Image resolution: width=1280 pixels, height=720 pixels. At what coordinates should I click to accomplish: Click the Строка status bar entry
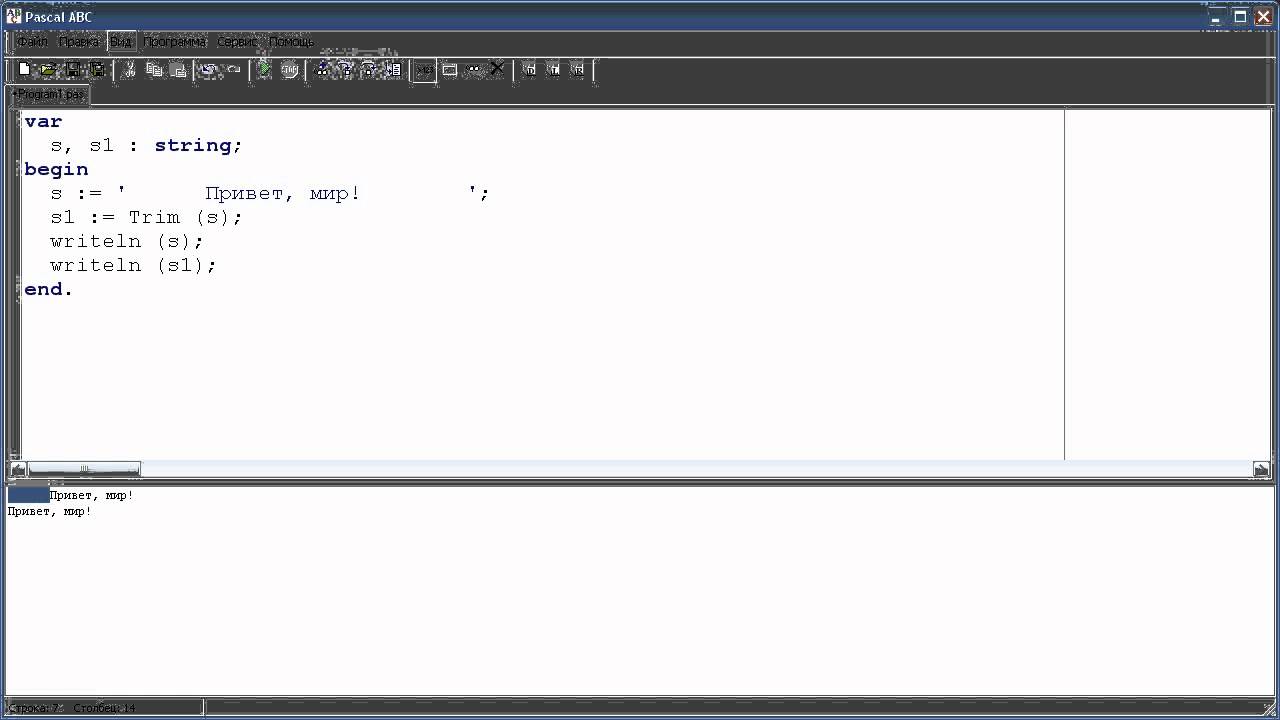coord(35,708)
